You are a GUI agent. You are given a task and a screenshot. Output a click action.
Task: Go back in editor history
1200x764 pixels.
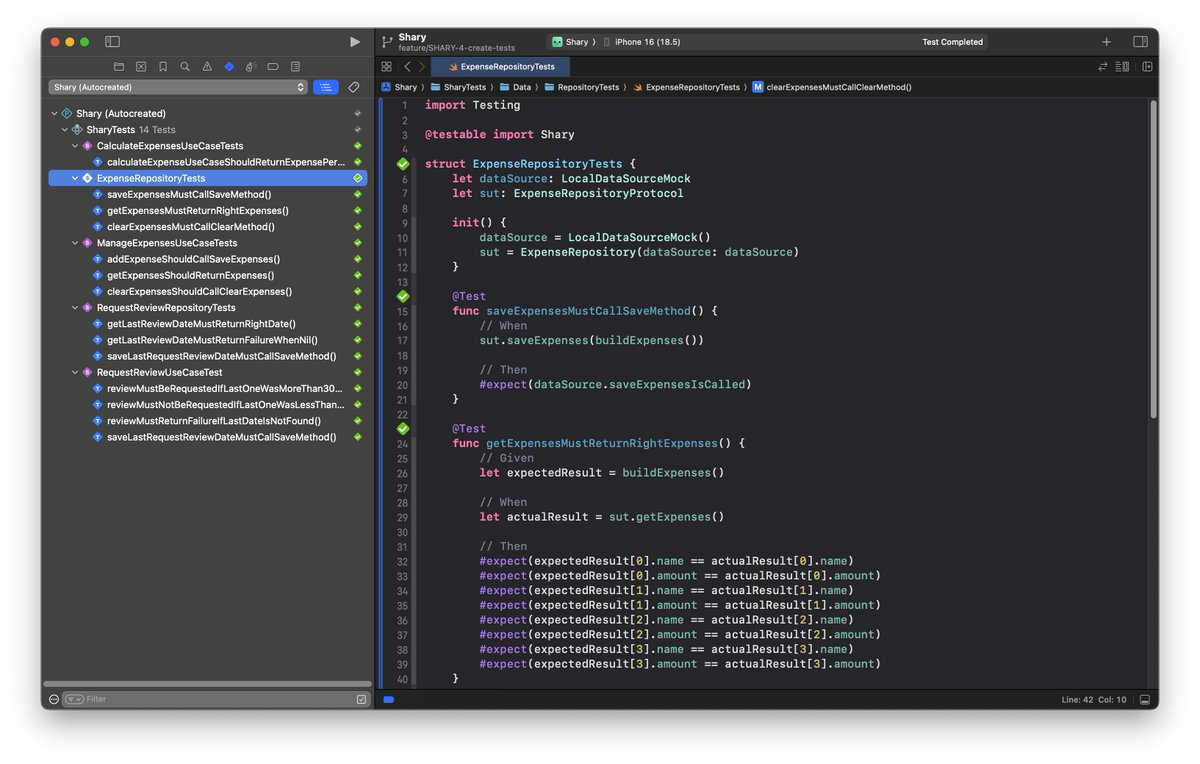(x=407, y=67)
